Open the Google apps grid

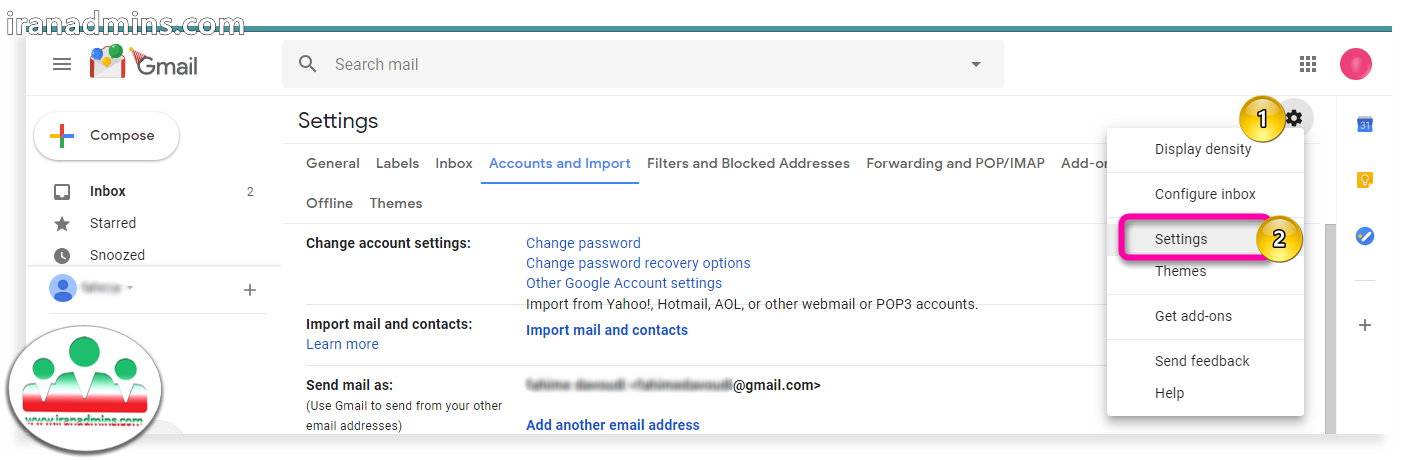1307,64
